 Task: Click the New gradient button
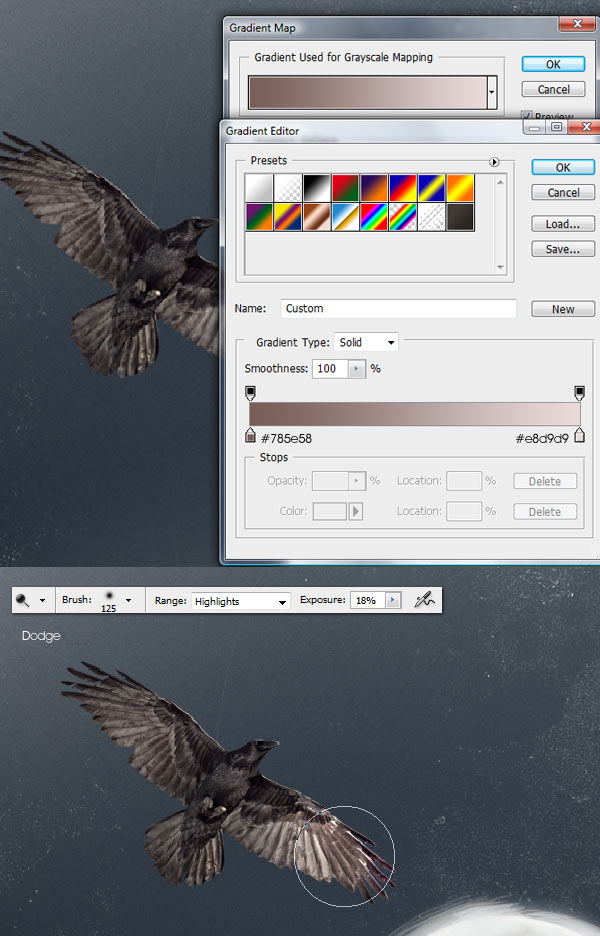563,309
